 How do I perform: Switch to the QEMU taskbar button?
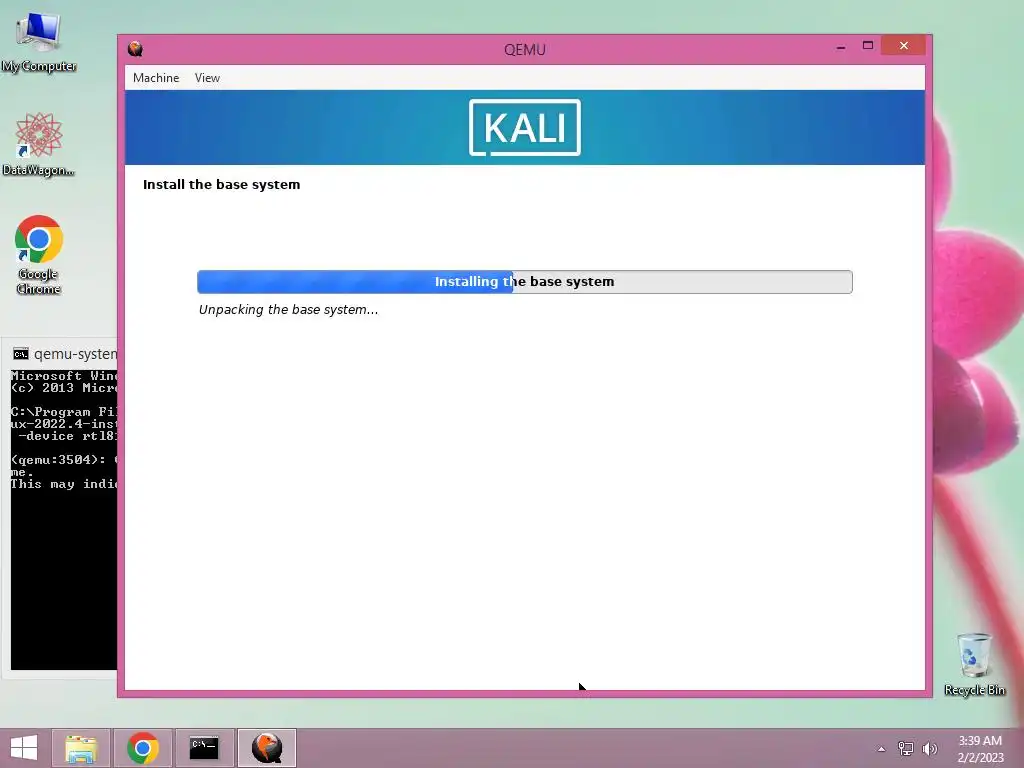267,748
